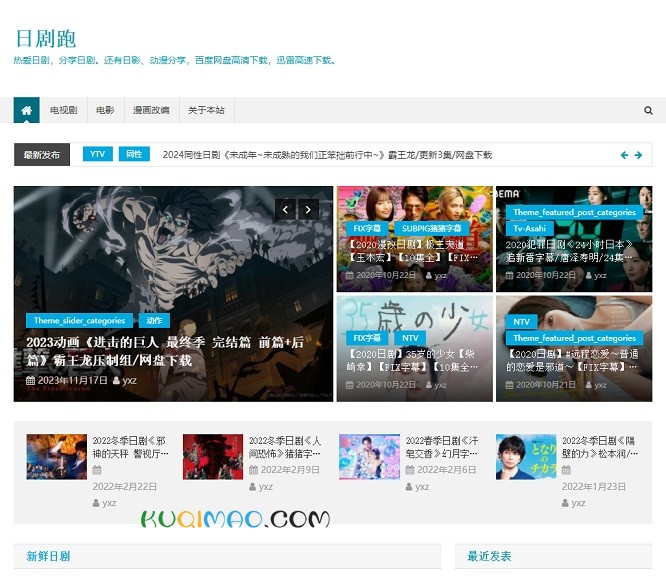Viewport: 666px width, 580px height.
Task: Click the 动作 tag on slider
Action: coord(154,321)
